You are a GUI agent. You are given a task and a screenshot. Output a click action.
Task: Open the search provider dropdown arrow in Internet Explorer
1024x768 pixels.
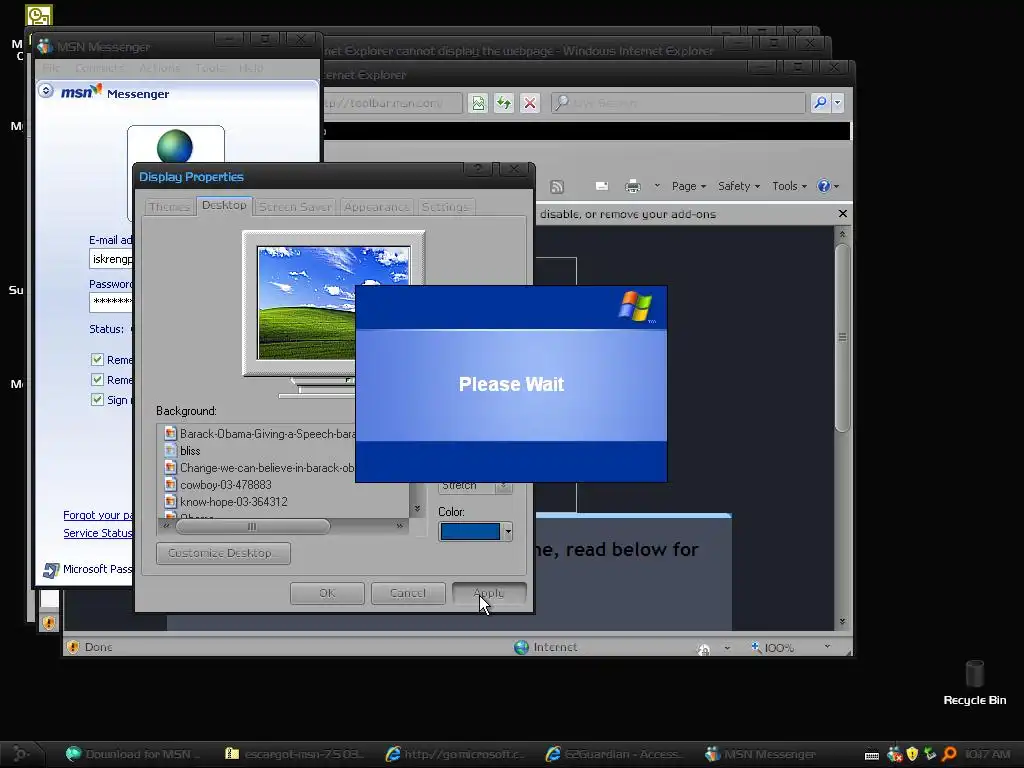837,103
